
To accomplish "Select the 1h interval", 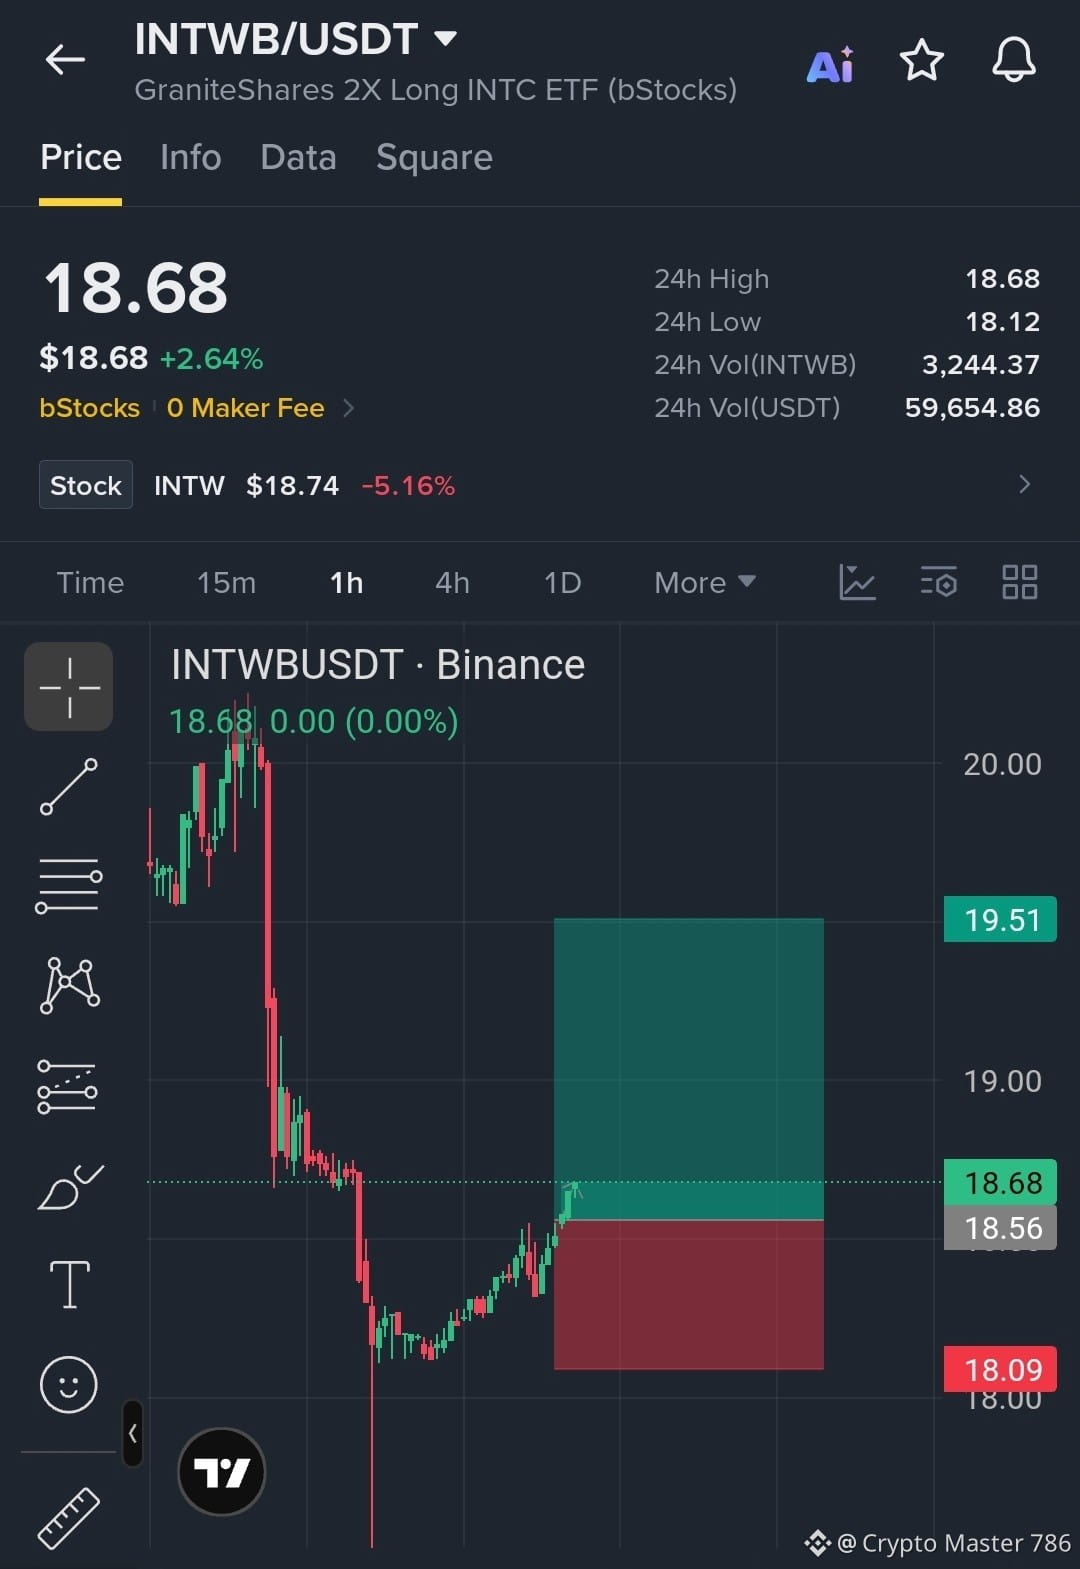I will point(346,583).
